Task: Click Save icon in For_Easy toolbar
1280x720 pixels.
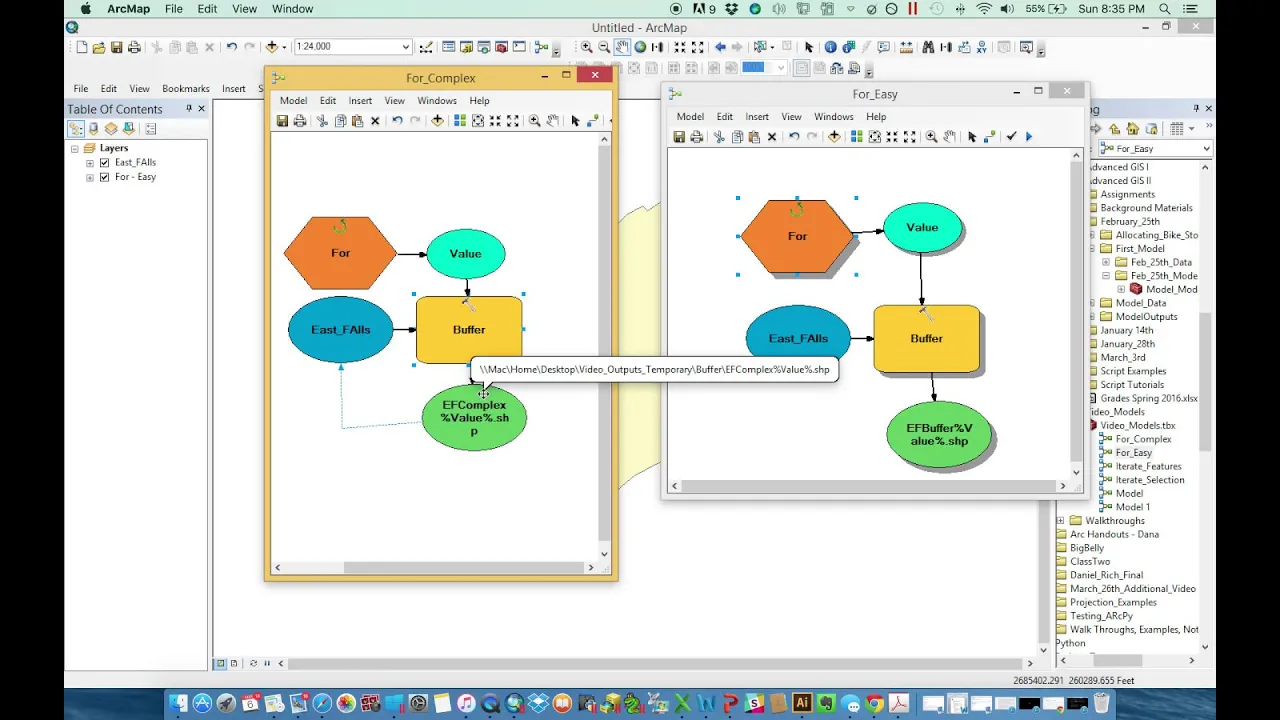Action: 679,137
